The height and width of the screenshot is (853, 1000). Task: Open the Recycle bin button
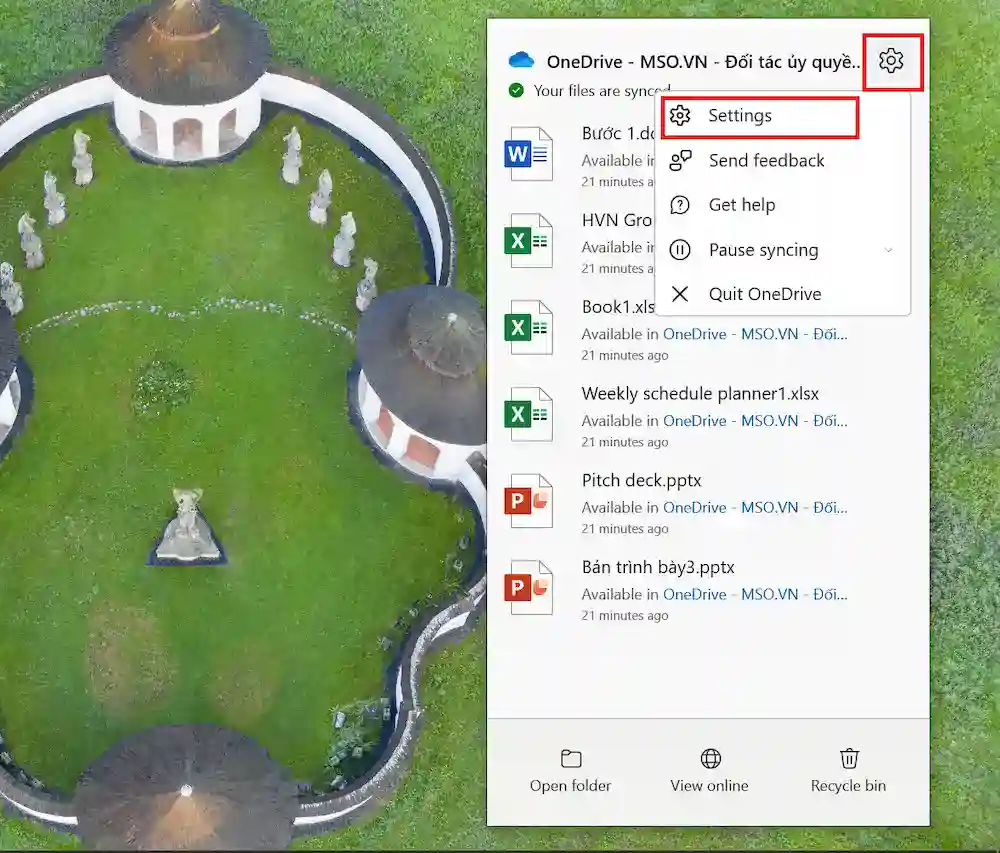(848, 771)
